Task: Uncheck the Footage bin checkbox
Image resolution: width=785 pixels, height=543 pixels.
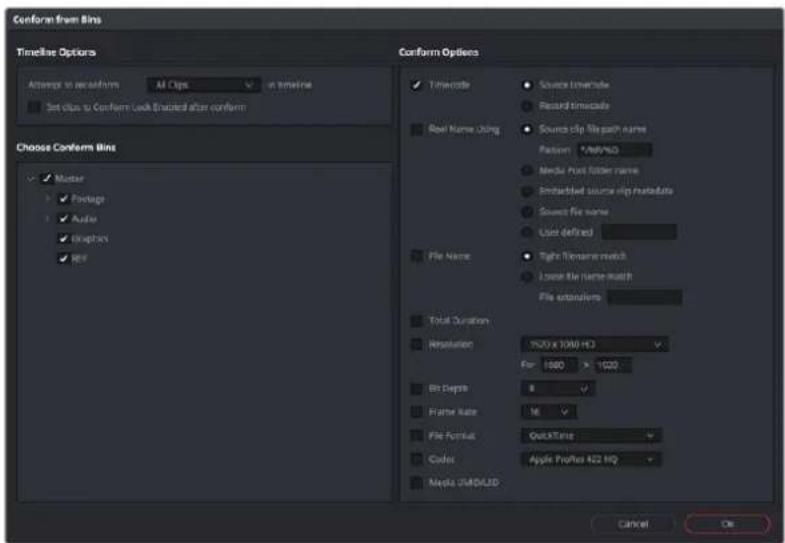Action: 63,199
